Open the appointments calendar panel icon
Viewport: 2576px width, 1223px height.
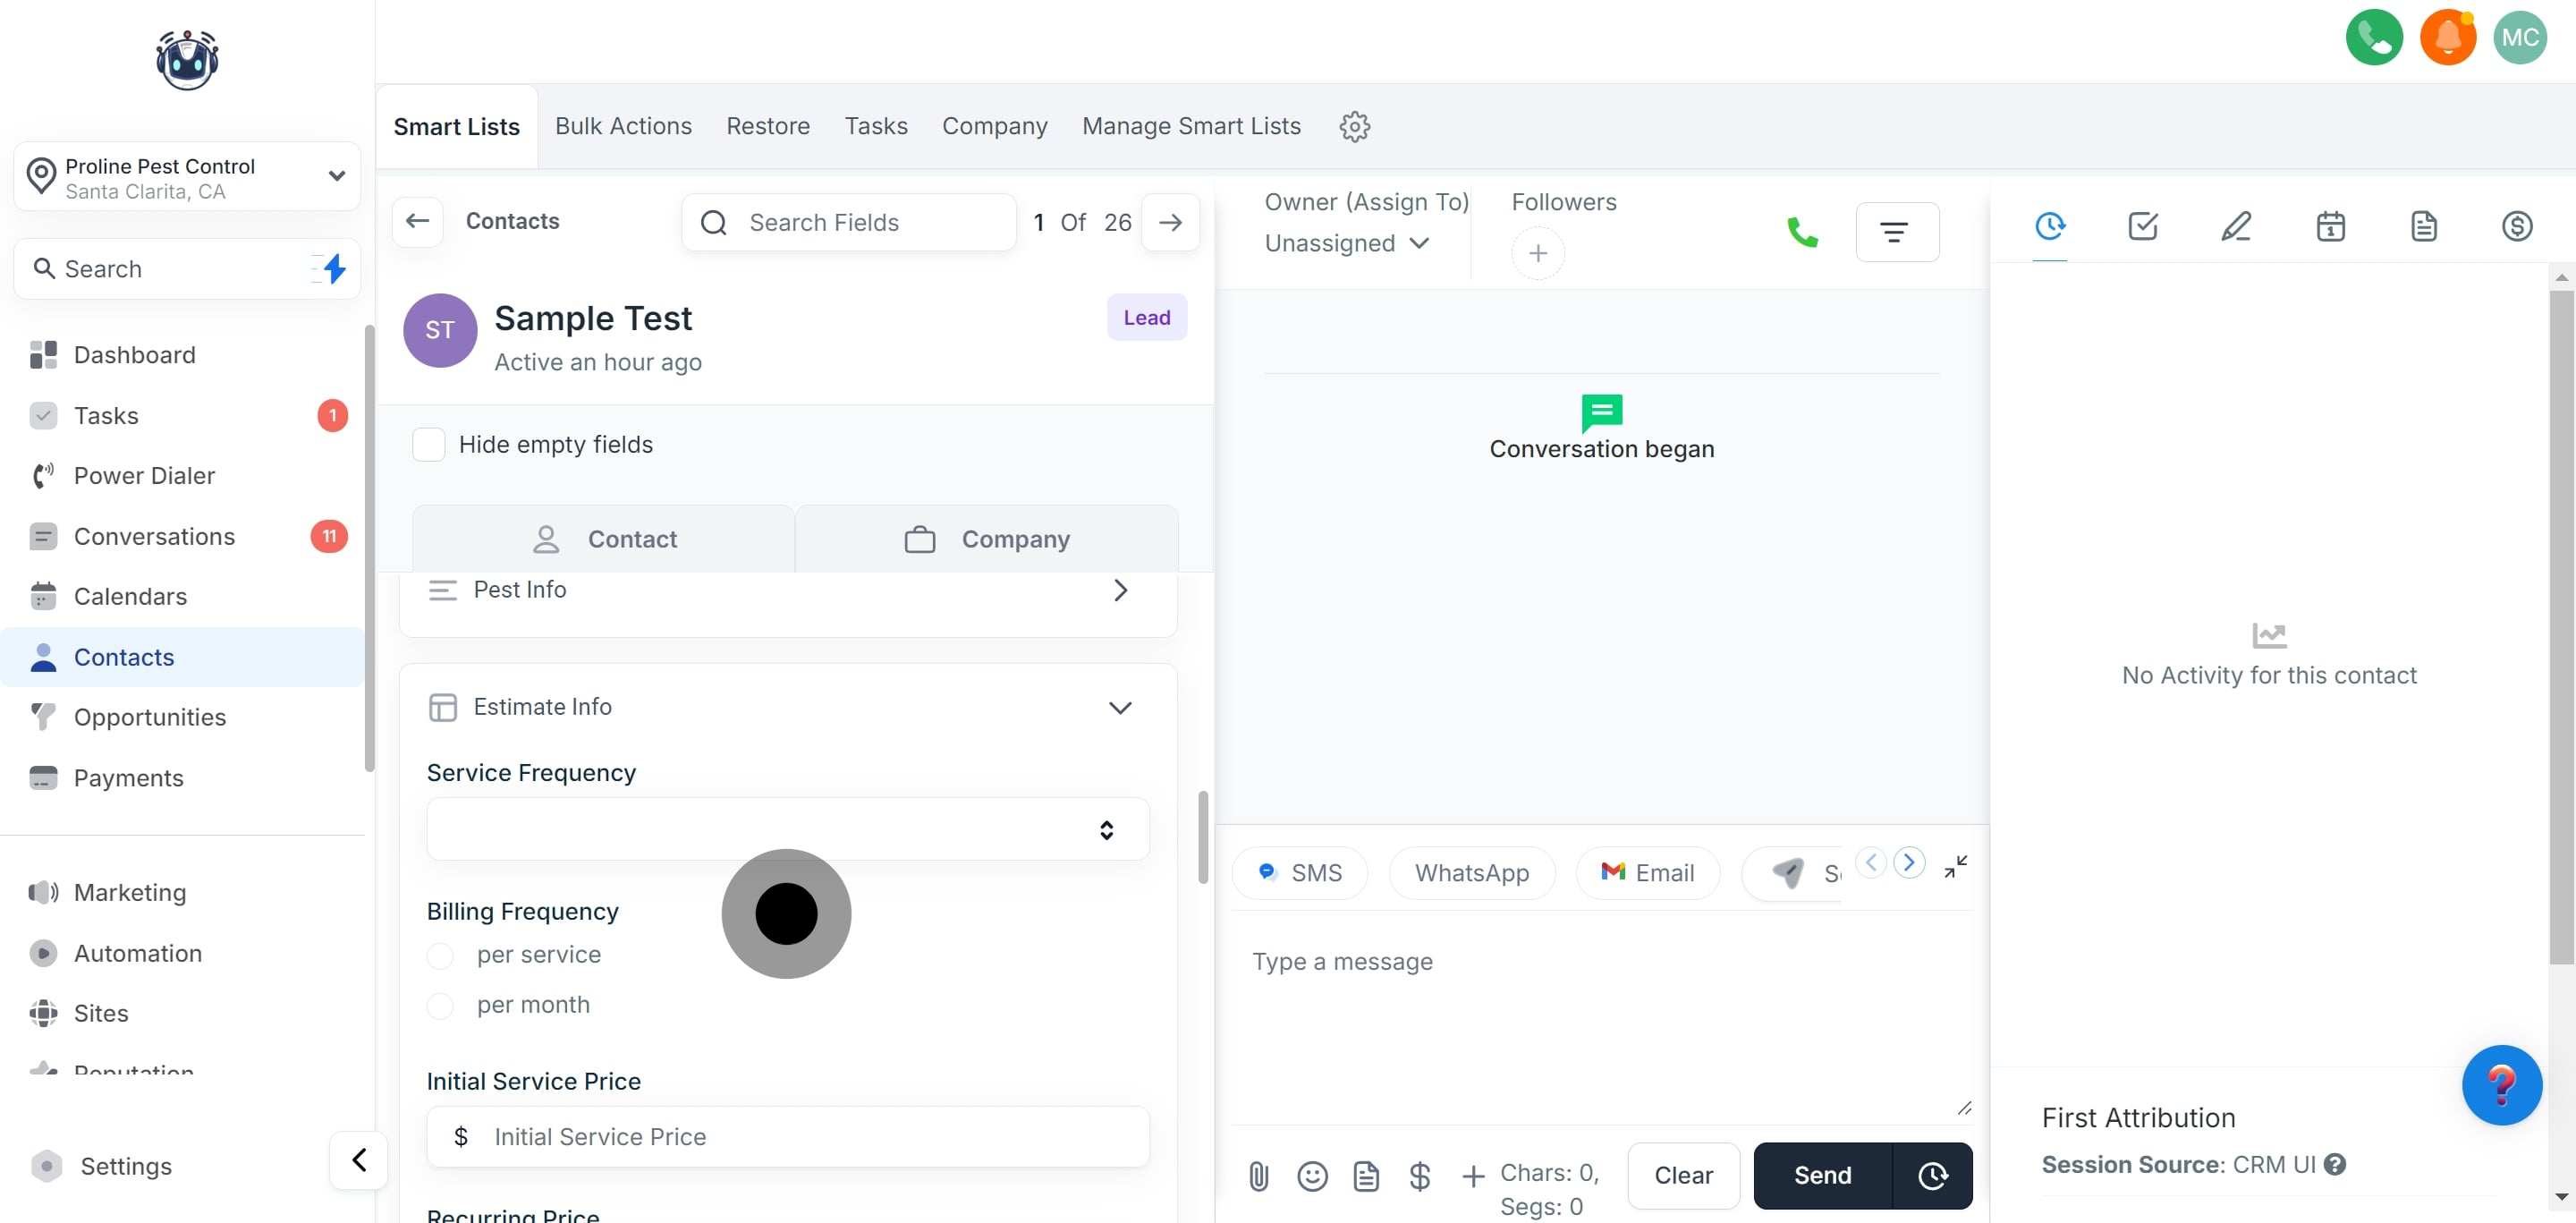coord(2330,226)
